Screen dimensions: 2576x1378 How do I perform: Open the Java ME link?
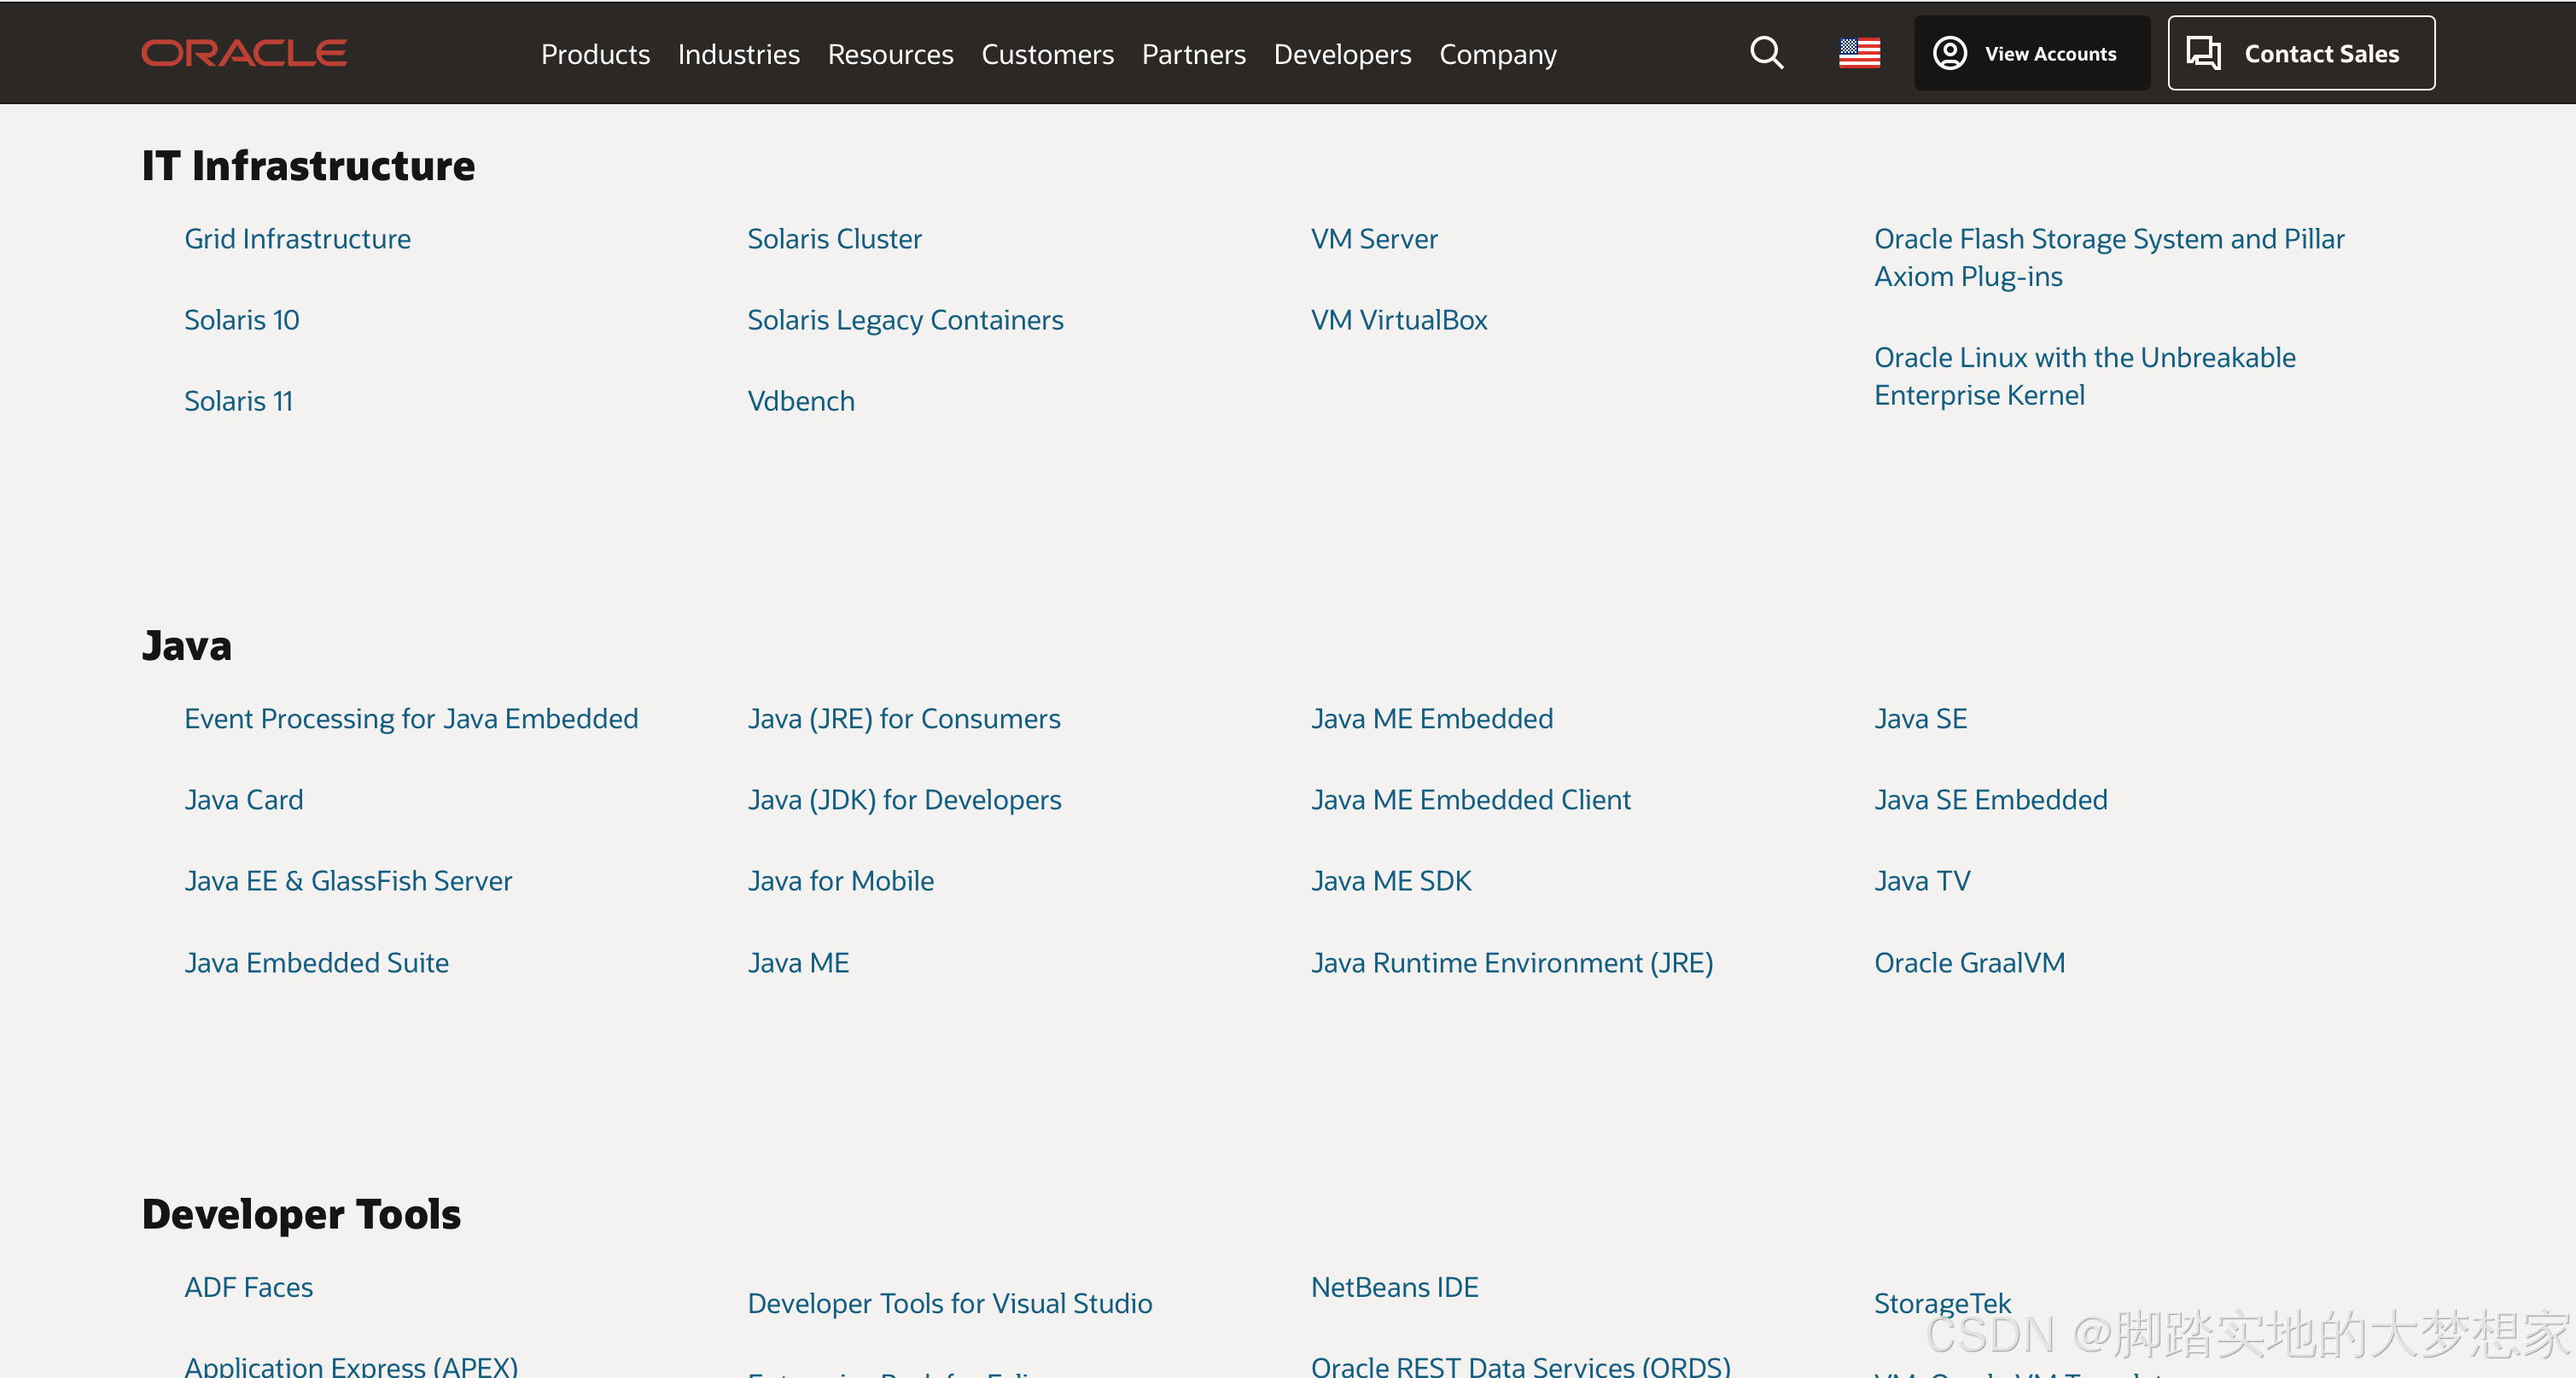pyautogui.click(x=798, y=963)
